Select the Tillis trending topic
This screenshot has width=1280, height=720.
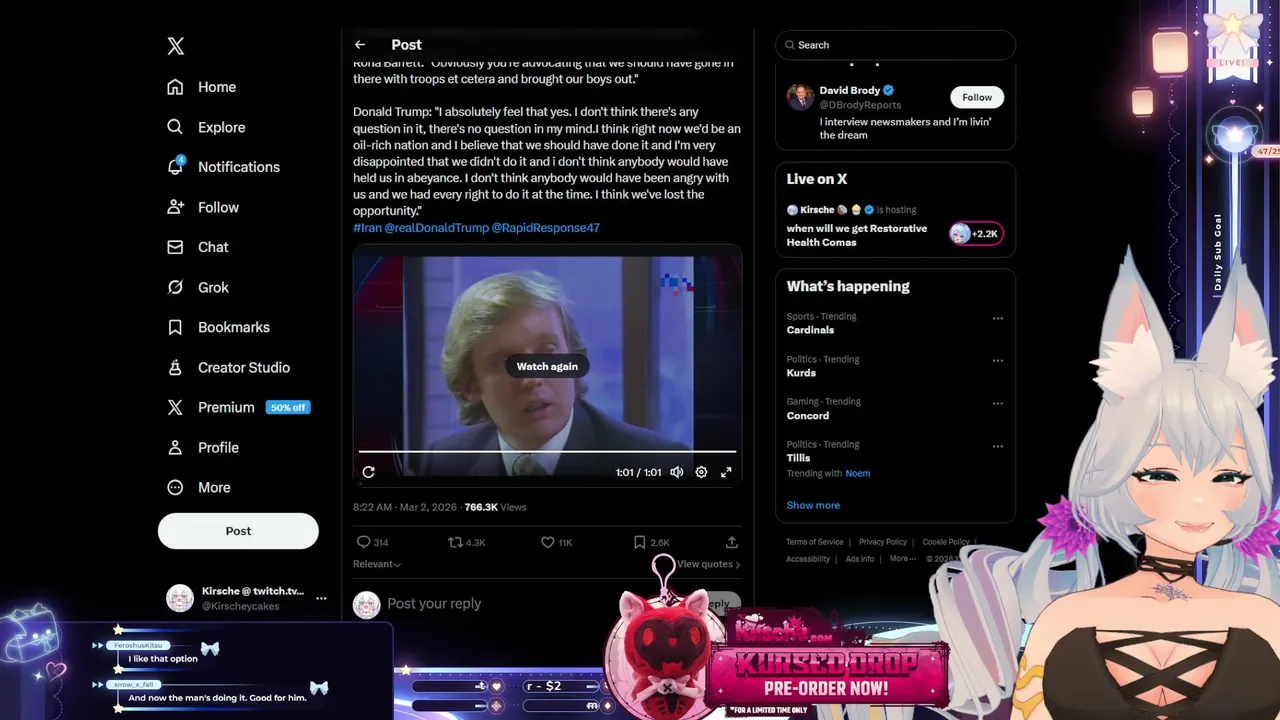798,458
